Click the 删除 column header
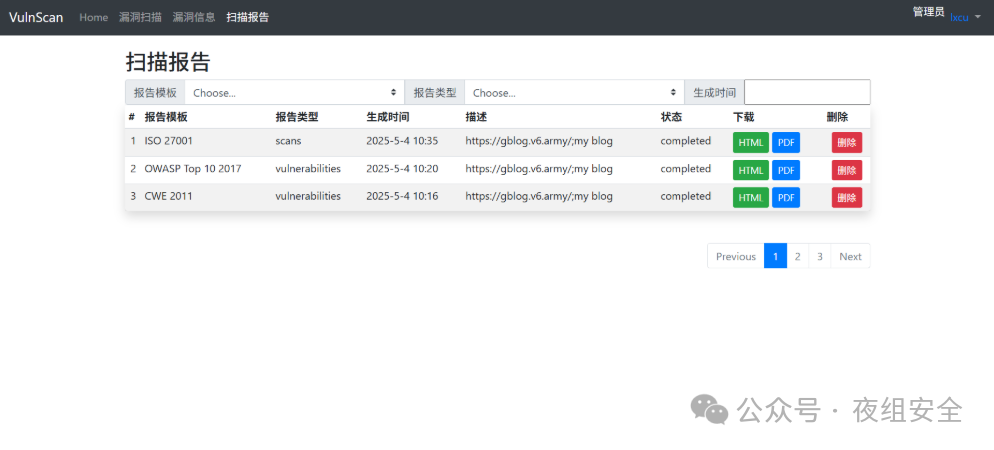Image resolution: width=994 pixels, height=450 pixels. pos(837,117)
